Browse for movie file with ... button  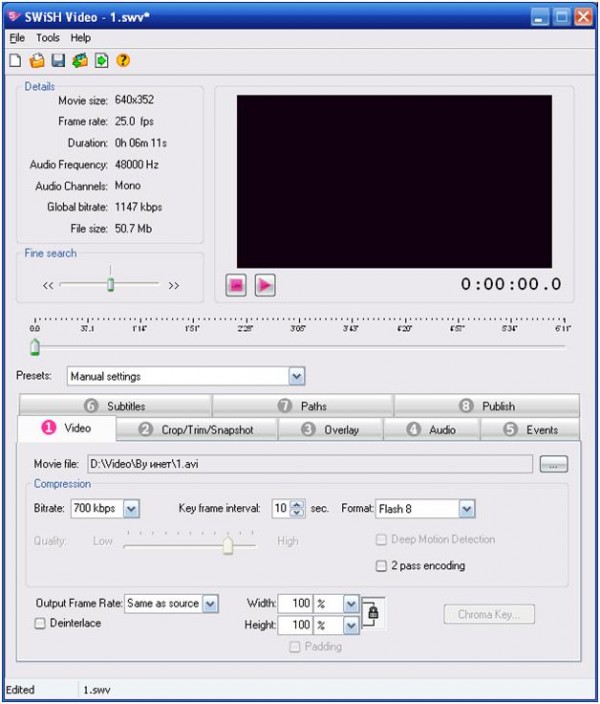tap(553, 464)
